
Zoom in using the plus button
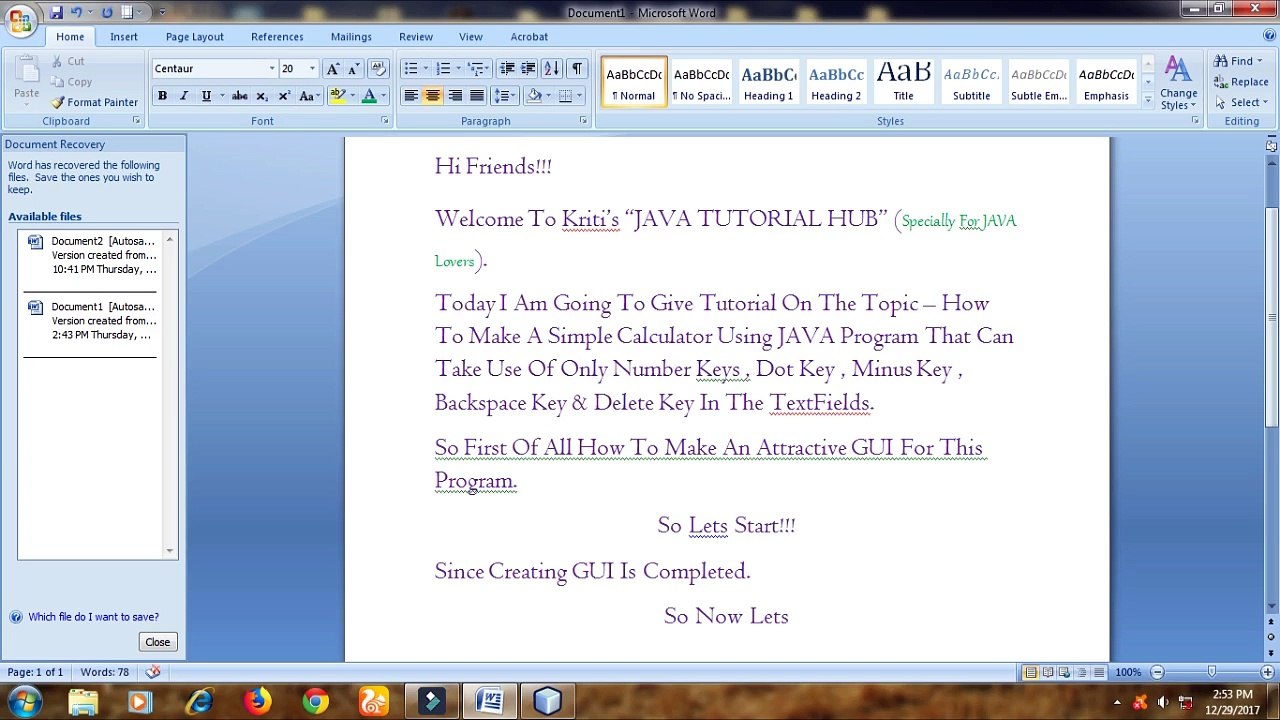[x=1265, y=672]
